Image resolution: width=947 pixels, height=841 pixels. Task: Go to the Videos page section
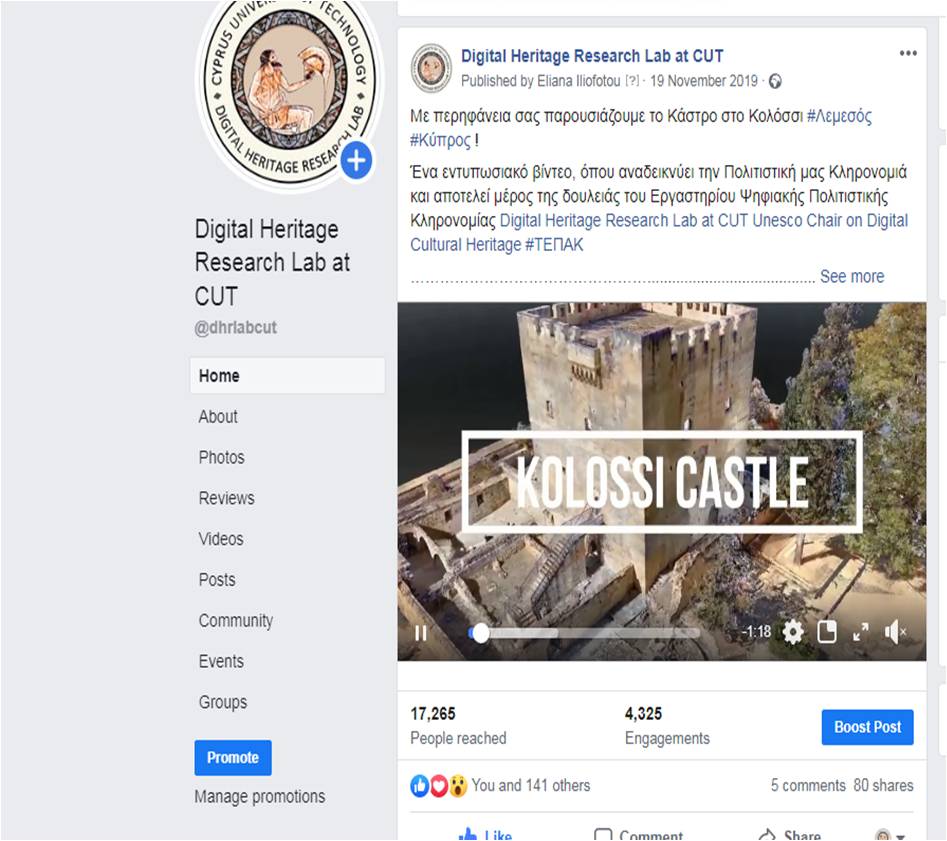[x=221, y=539]
